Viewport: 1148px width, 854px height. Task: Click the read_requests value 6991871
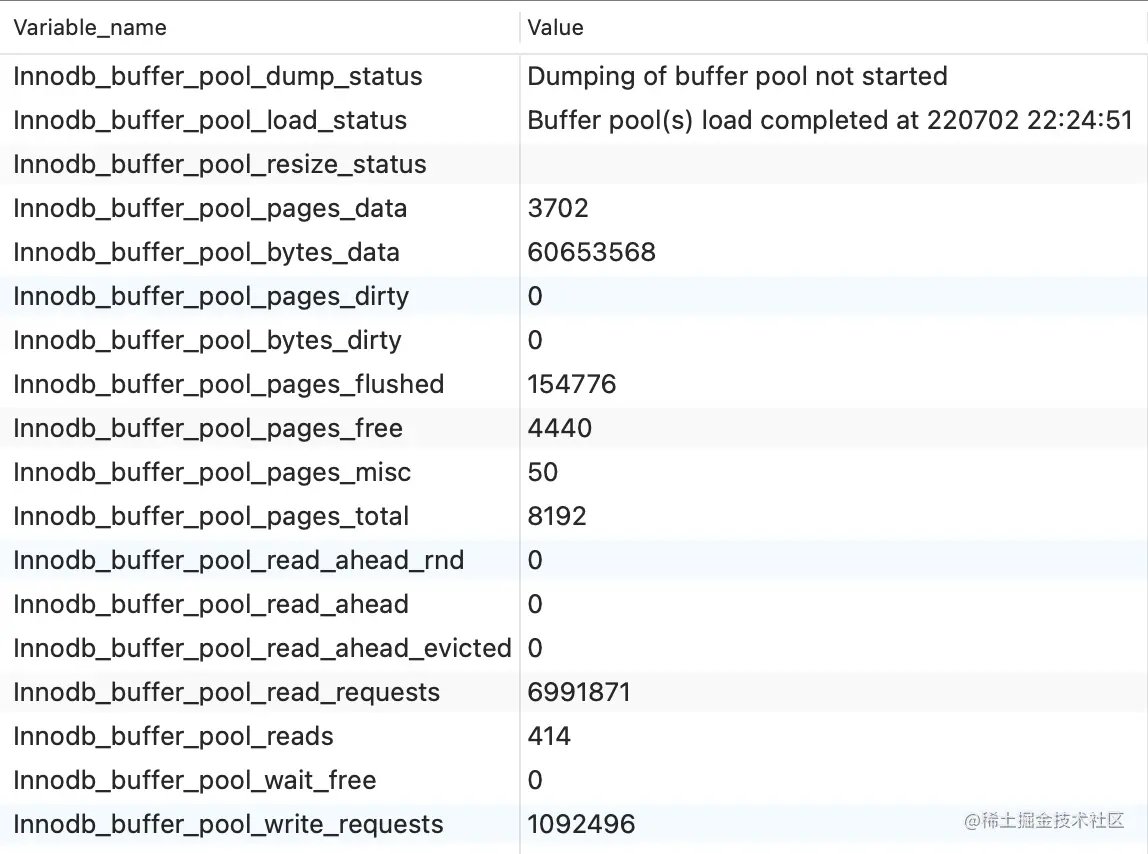point(579,693)
